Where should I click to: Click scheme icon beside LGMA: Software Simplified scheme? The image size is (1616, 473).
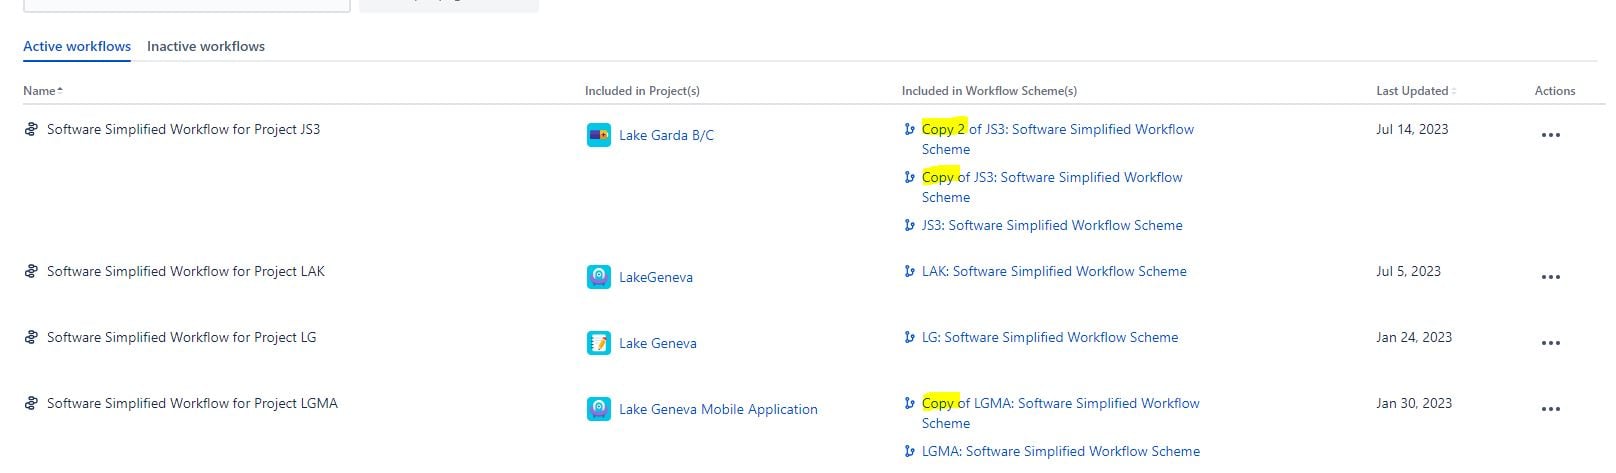[x=909, y=451]
